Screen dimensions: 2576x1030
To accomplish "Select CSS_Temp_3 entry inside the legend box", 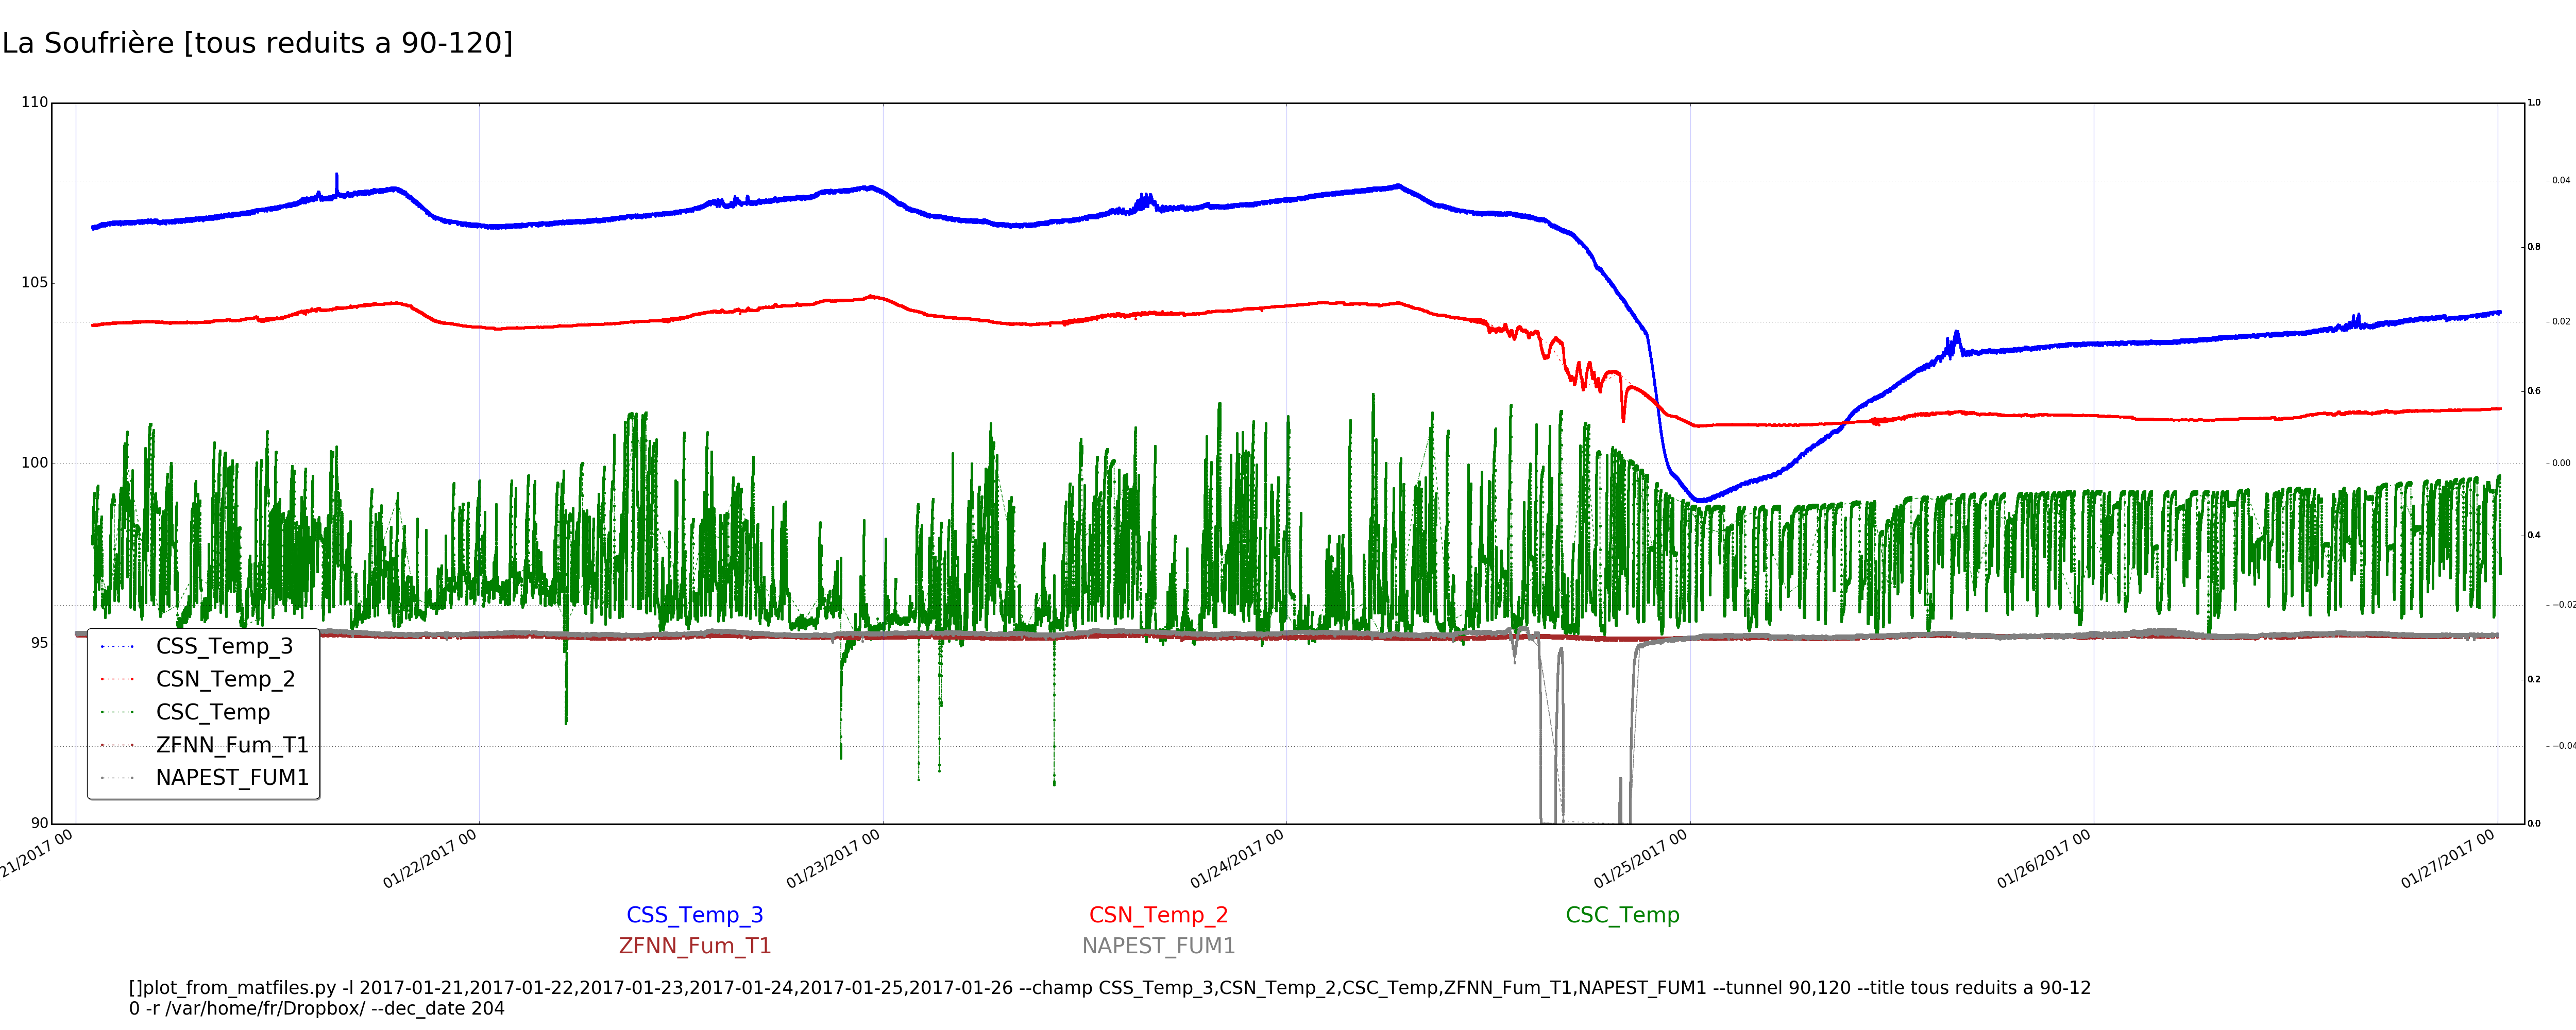I will click(x=225, y=646).
